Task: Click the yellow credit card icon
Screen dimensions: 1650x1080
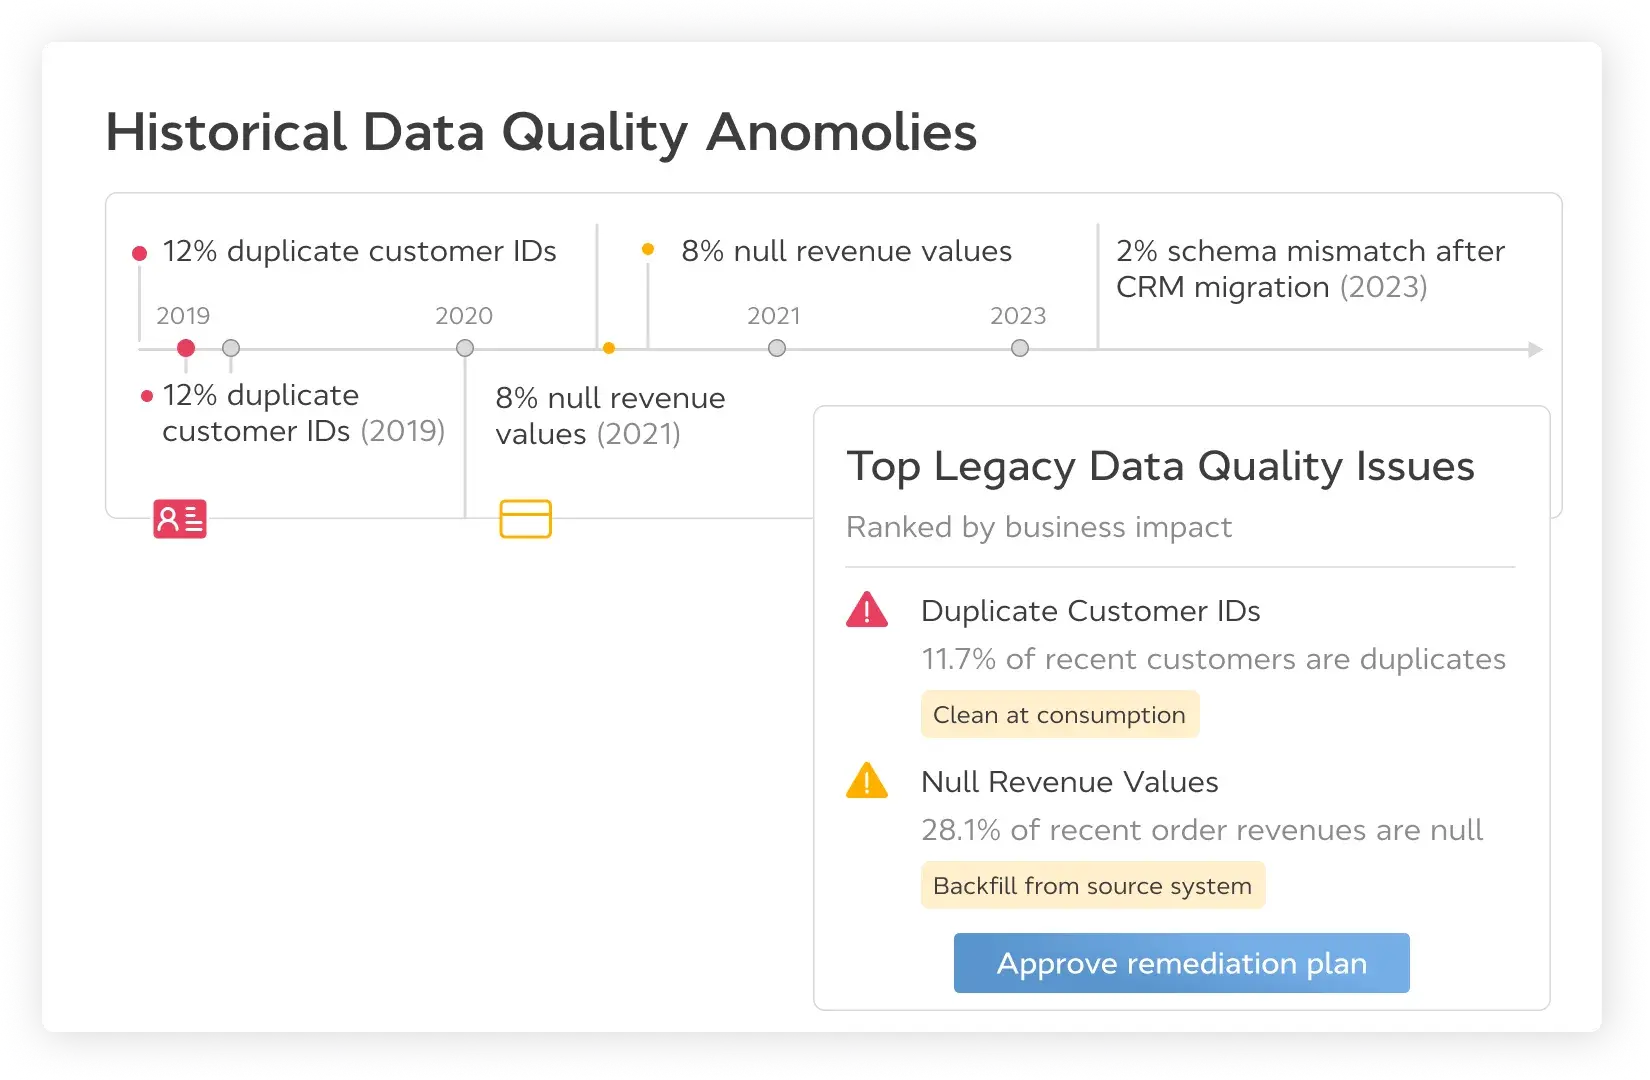Action: click(525, 519)
